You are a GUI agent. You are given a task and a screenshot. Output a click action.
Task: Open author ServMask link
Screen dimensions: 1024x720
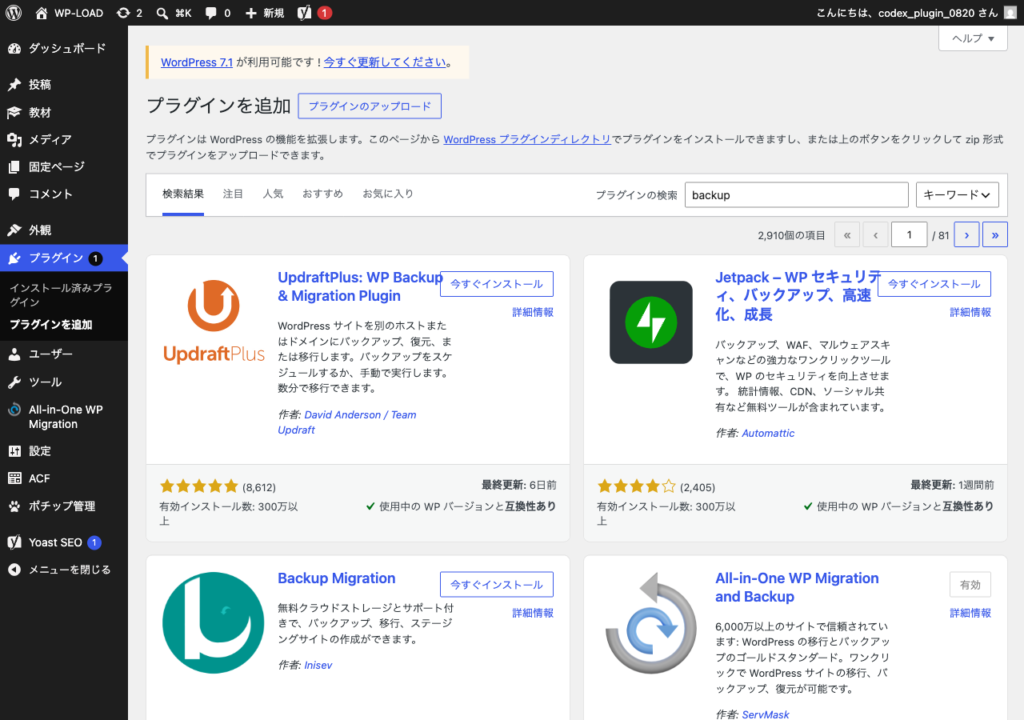coord(765,714)
